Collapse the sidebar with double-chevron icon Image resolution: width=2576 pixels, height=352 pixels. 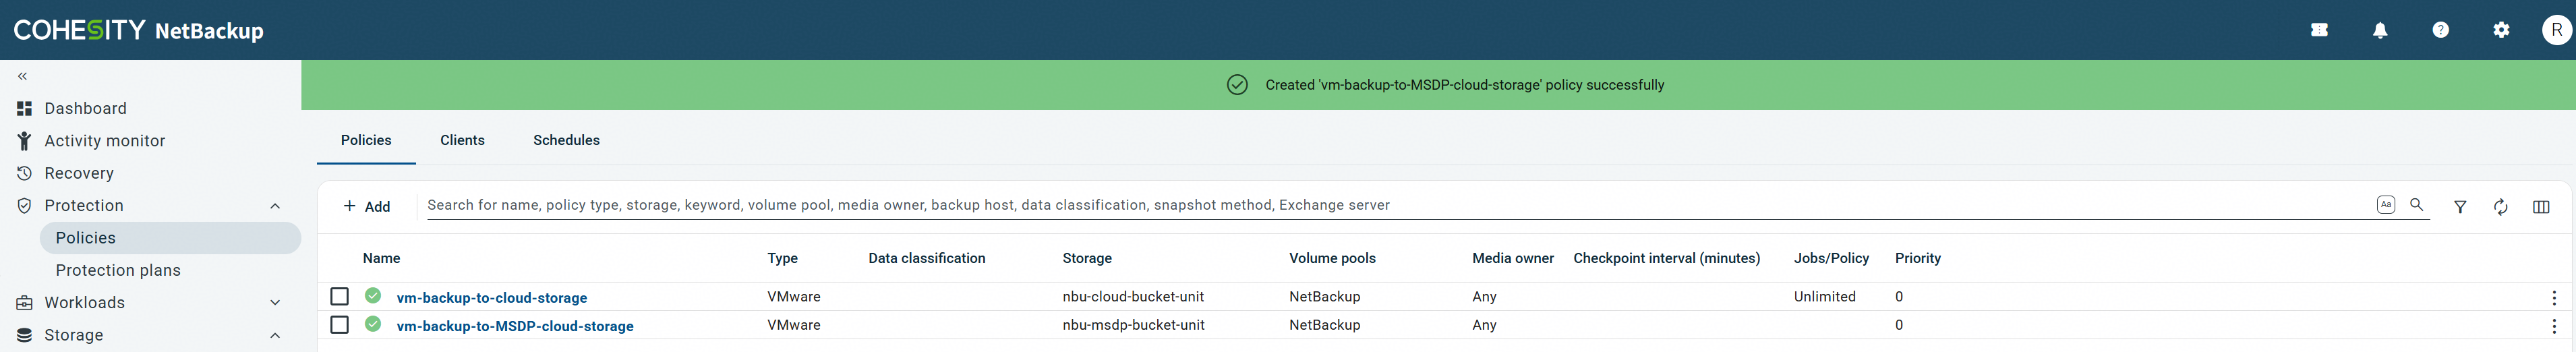[x=22, y=76]
